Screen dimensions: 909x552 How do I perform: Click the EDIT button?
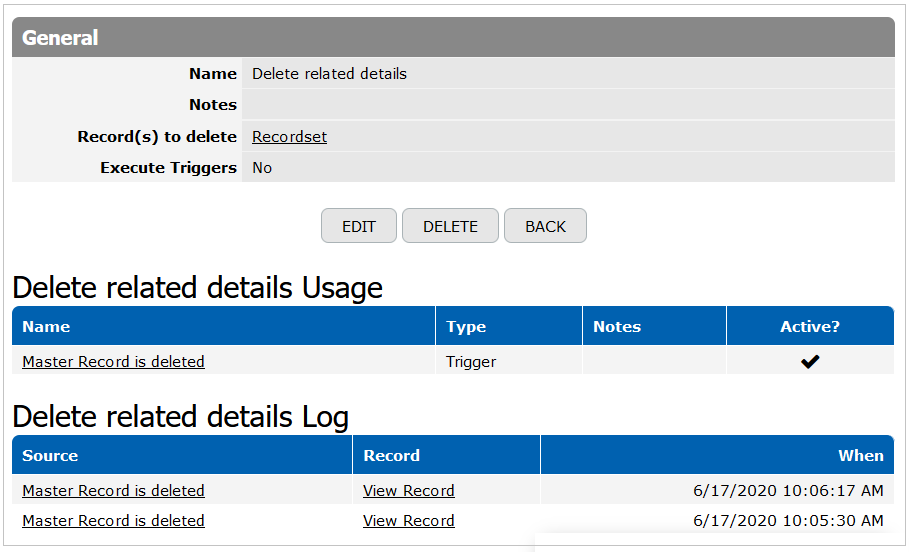click(x=359, y=226)
